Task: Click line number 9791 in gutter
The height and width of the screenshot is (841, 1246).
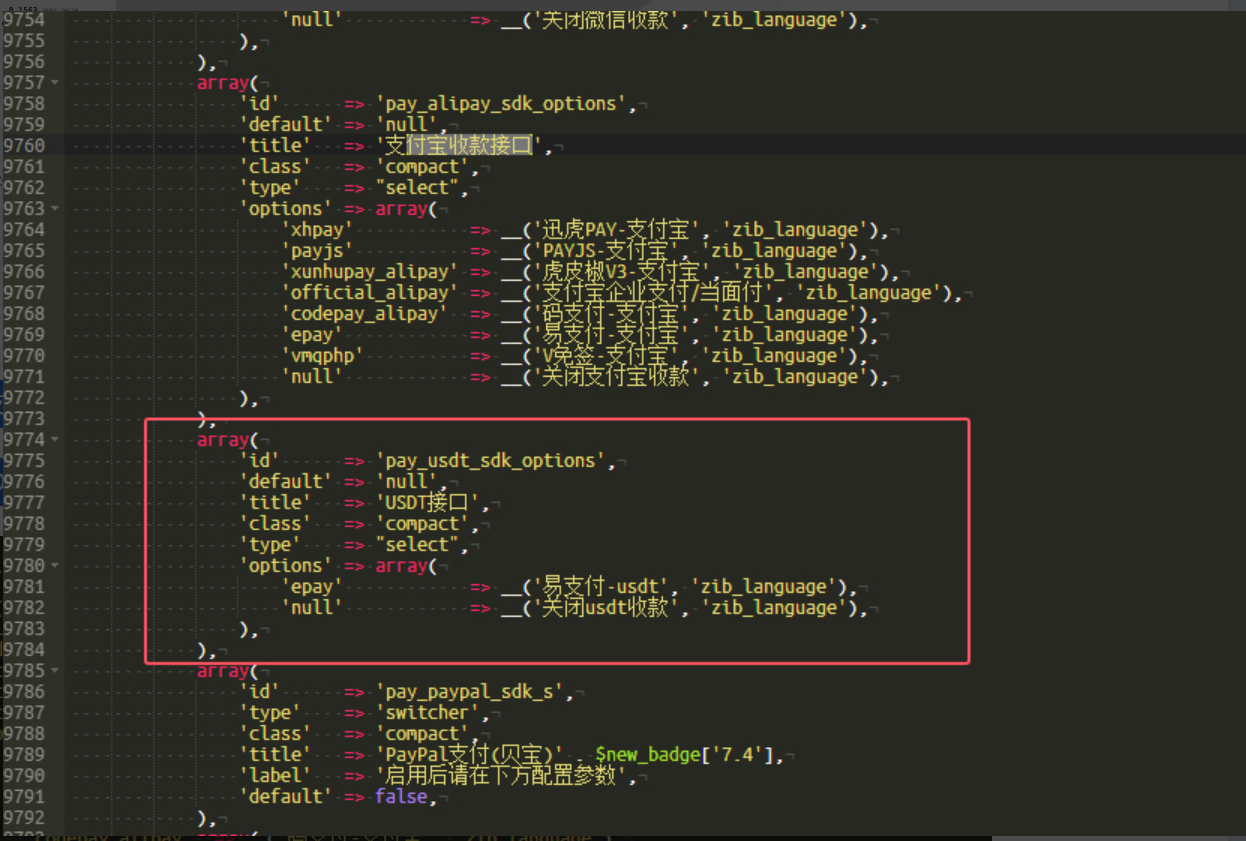Action: 24,797
